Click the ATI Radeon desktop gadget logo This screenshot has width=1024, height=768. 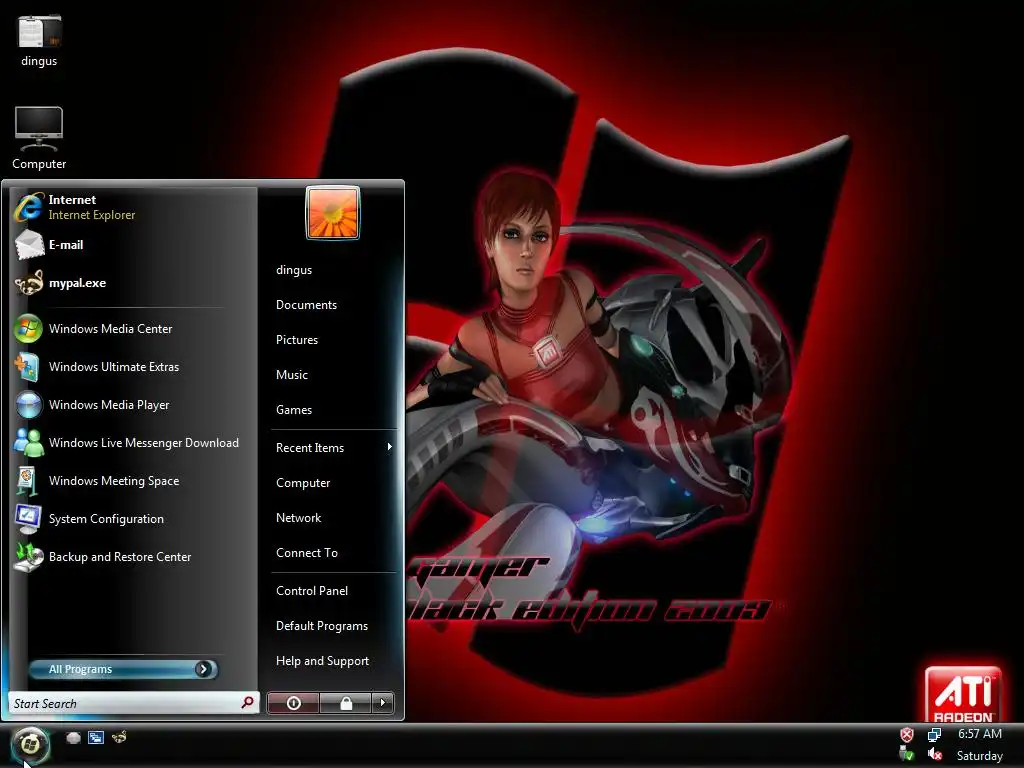coord(963,694)
